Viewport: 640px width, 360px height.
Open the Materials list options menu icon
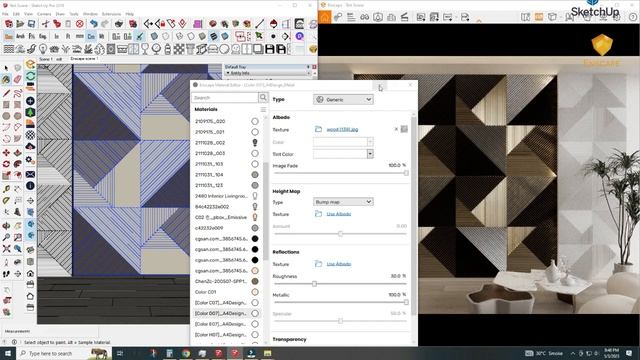click(263, 109)
